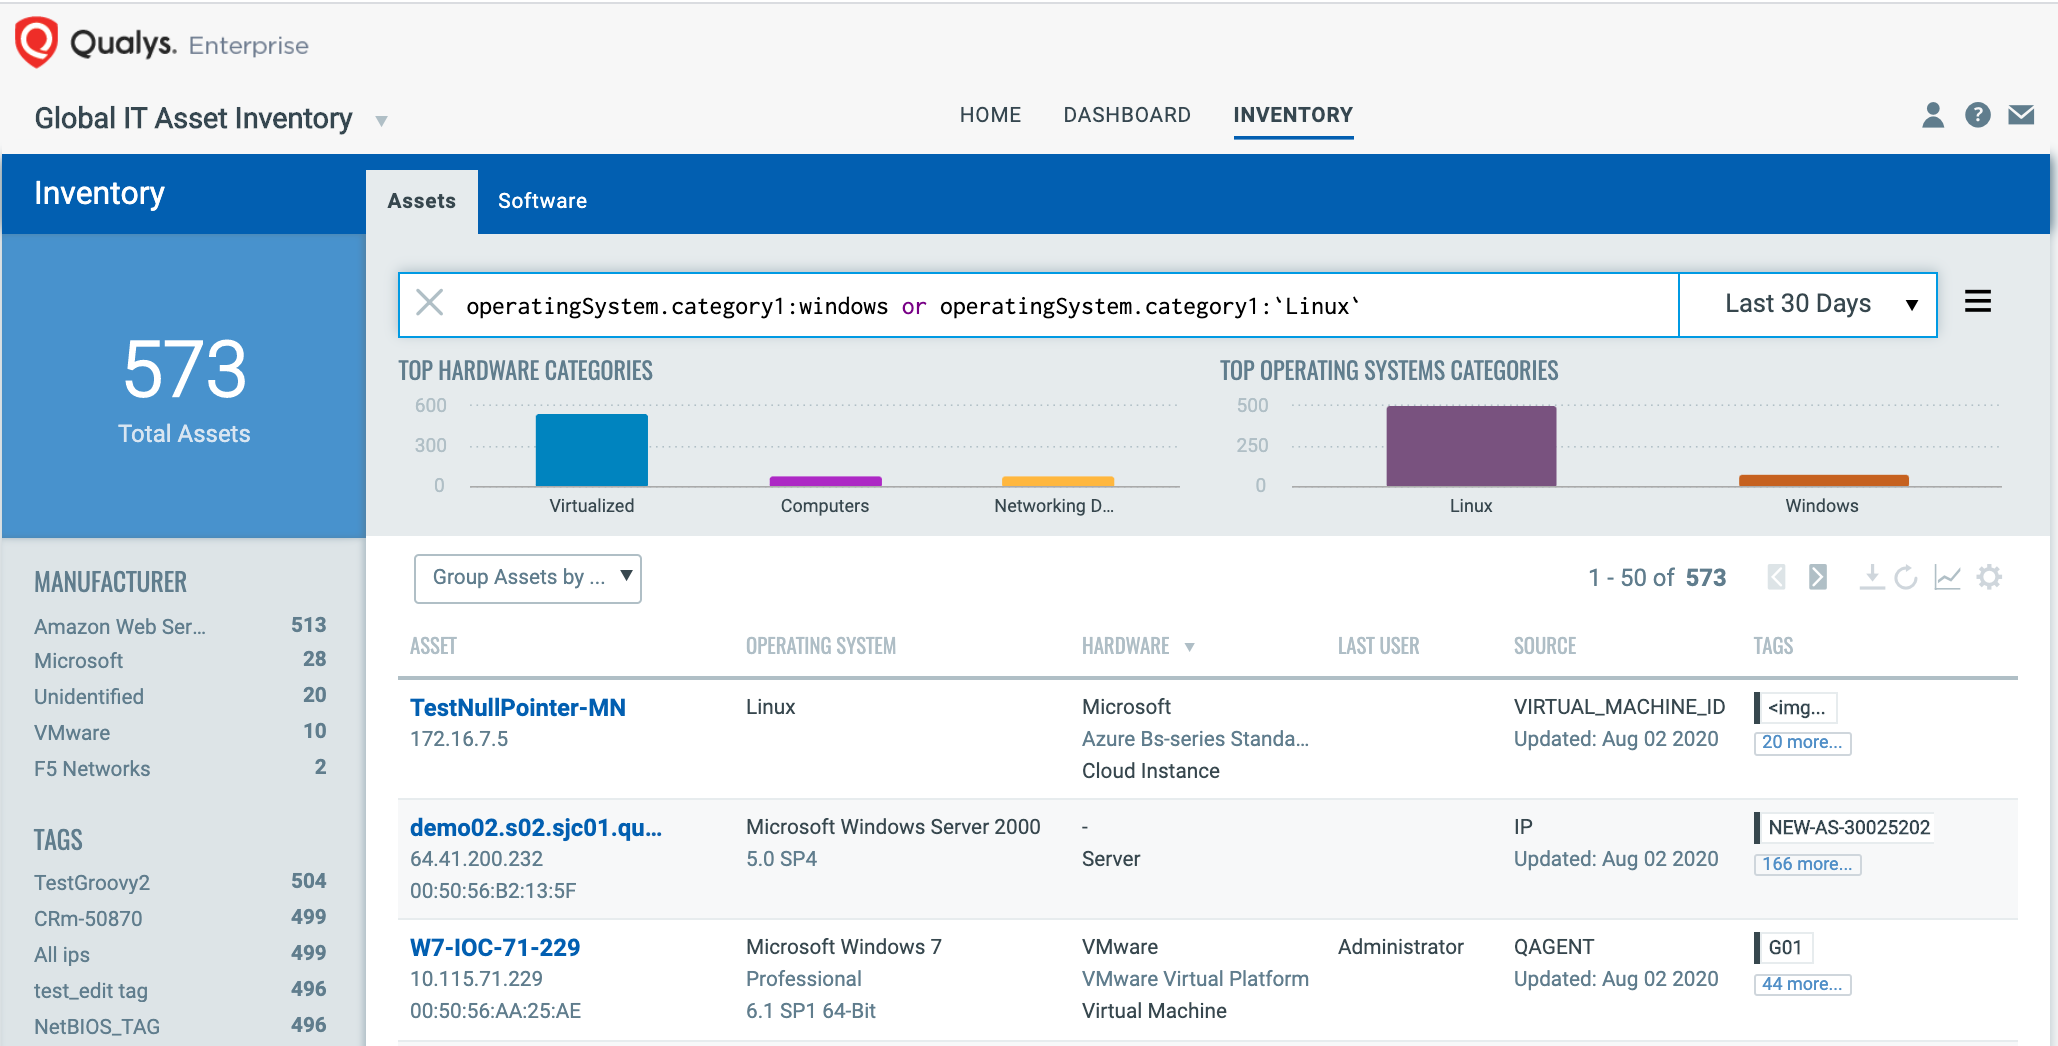
Task: Toggle the chart graph view icon
Action: (x=1947, y=577)
